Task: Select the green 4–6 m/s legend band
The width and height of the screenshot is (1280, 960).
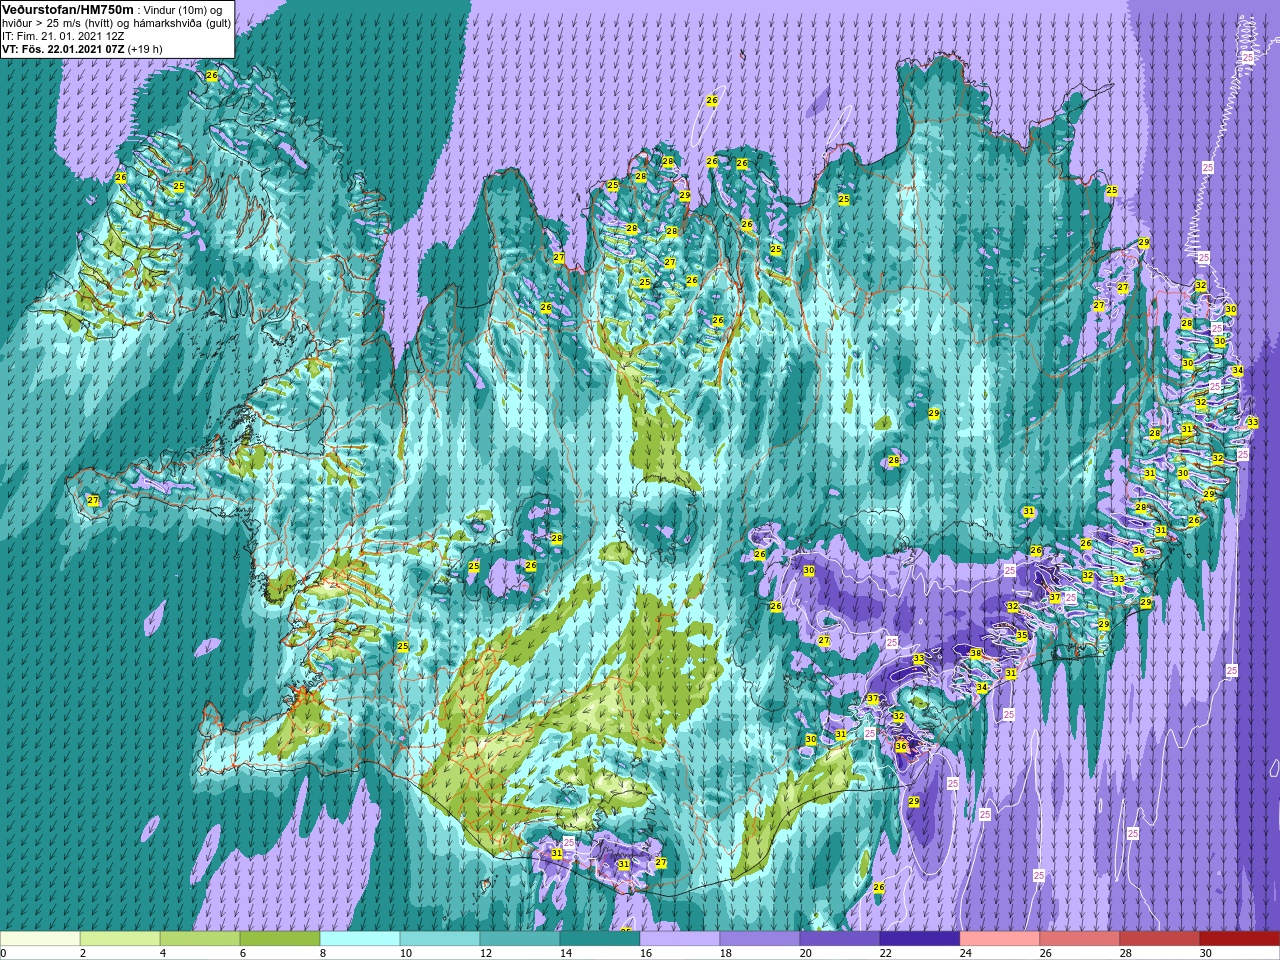Action: (200, 939)
